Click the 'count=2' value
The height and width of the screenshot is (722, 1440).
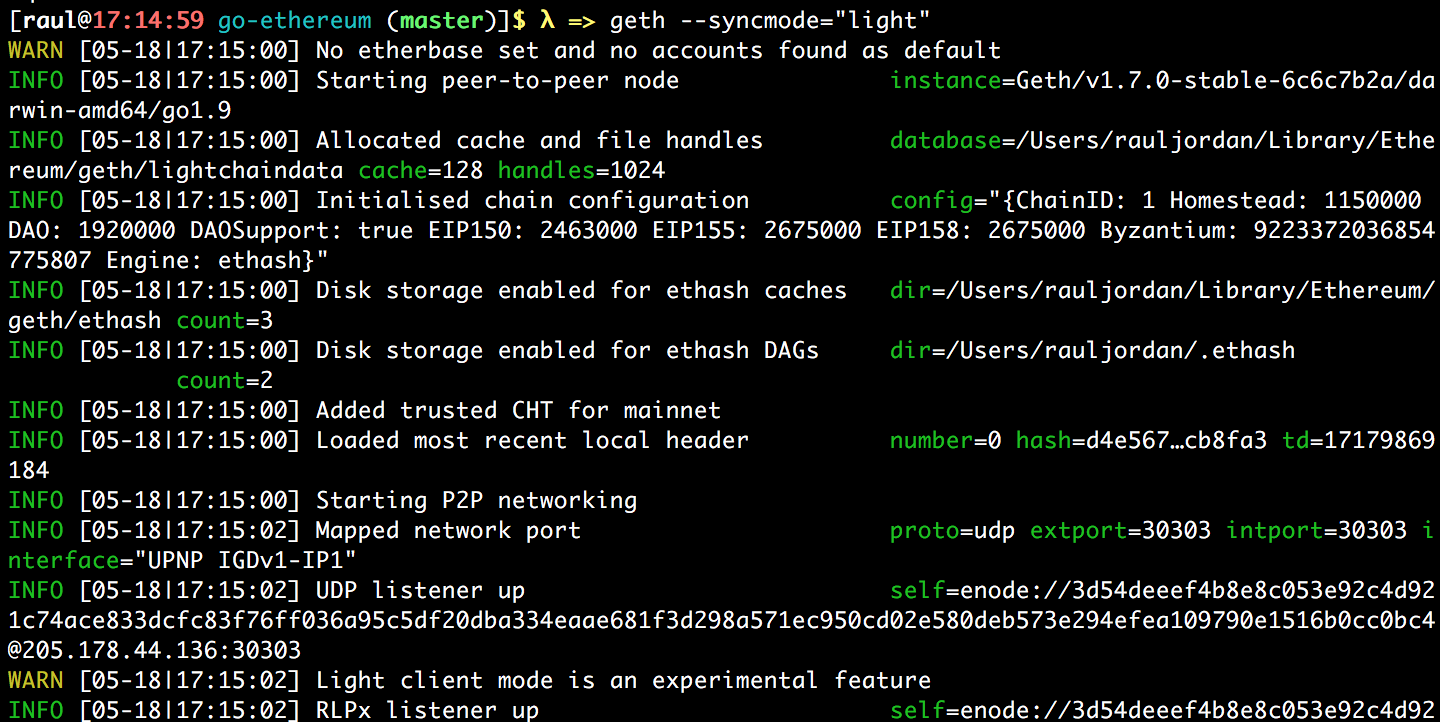click(224, 380)
